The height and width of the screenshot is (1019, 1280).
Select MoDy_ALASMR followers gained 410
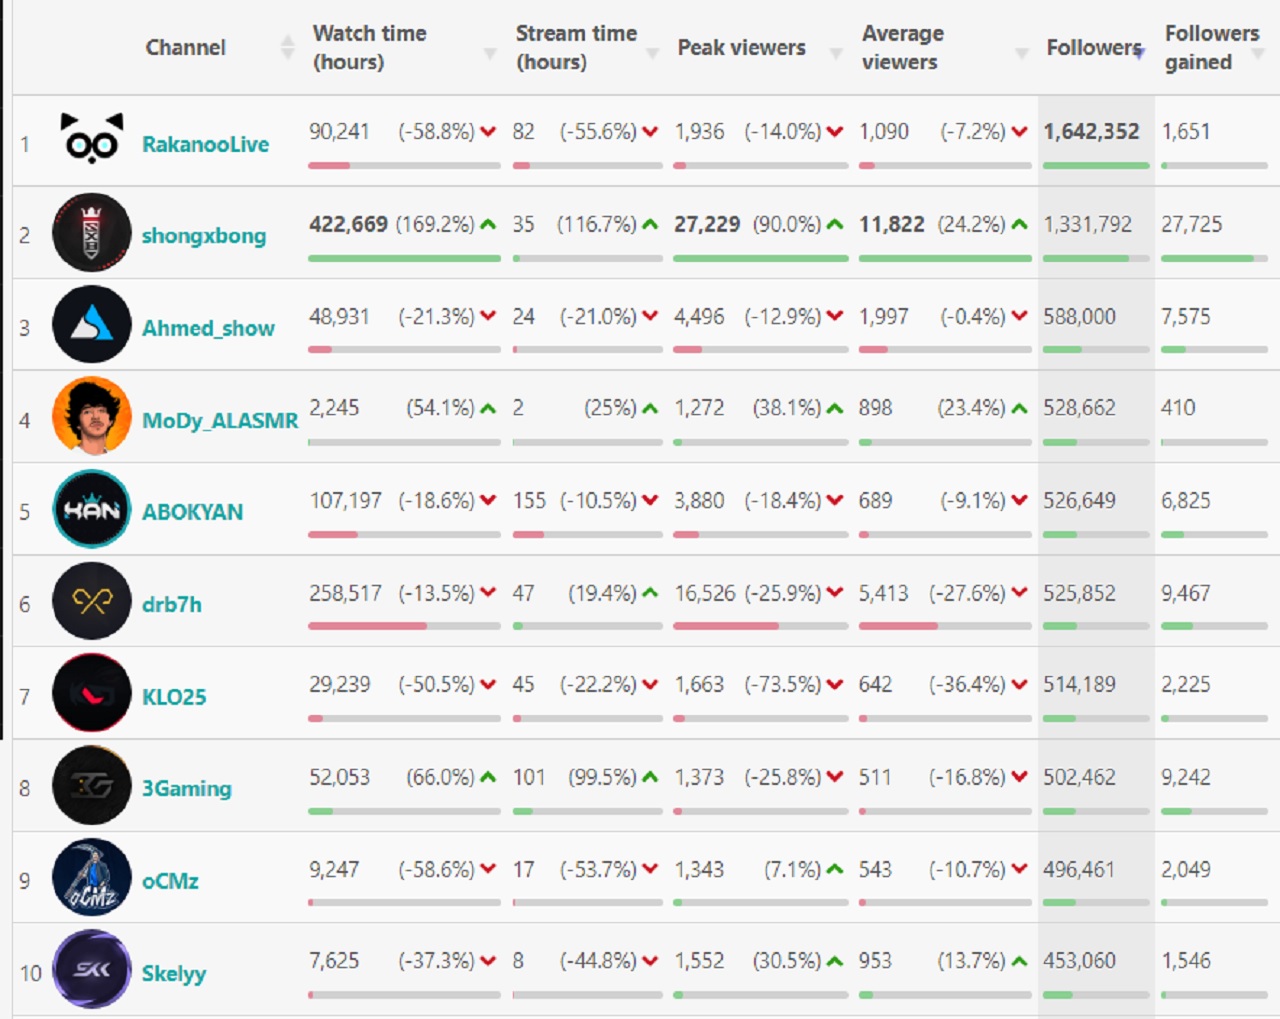(x=1178, y=408)
